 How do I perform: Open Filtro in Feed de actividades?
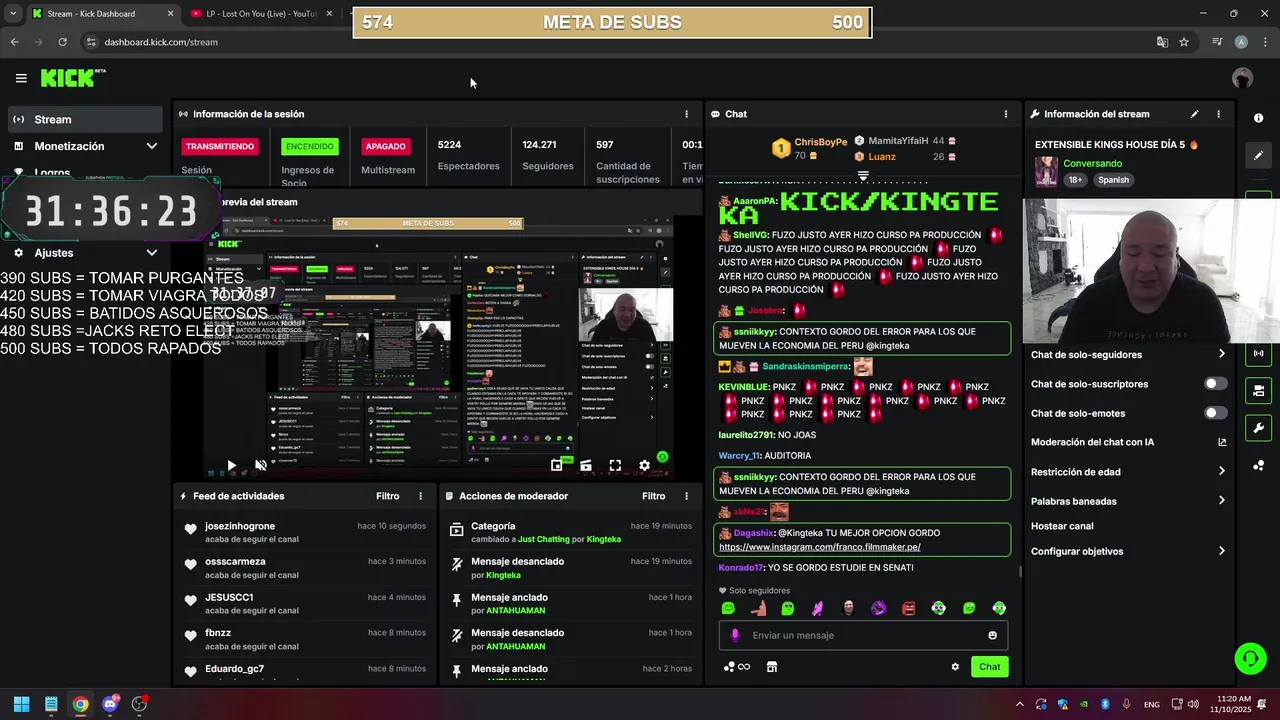click(x=387, y=496)
